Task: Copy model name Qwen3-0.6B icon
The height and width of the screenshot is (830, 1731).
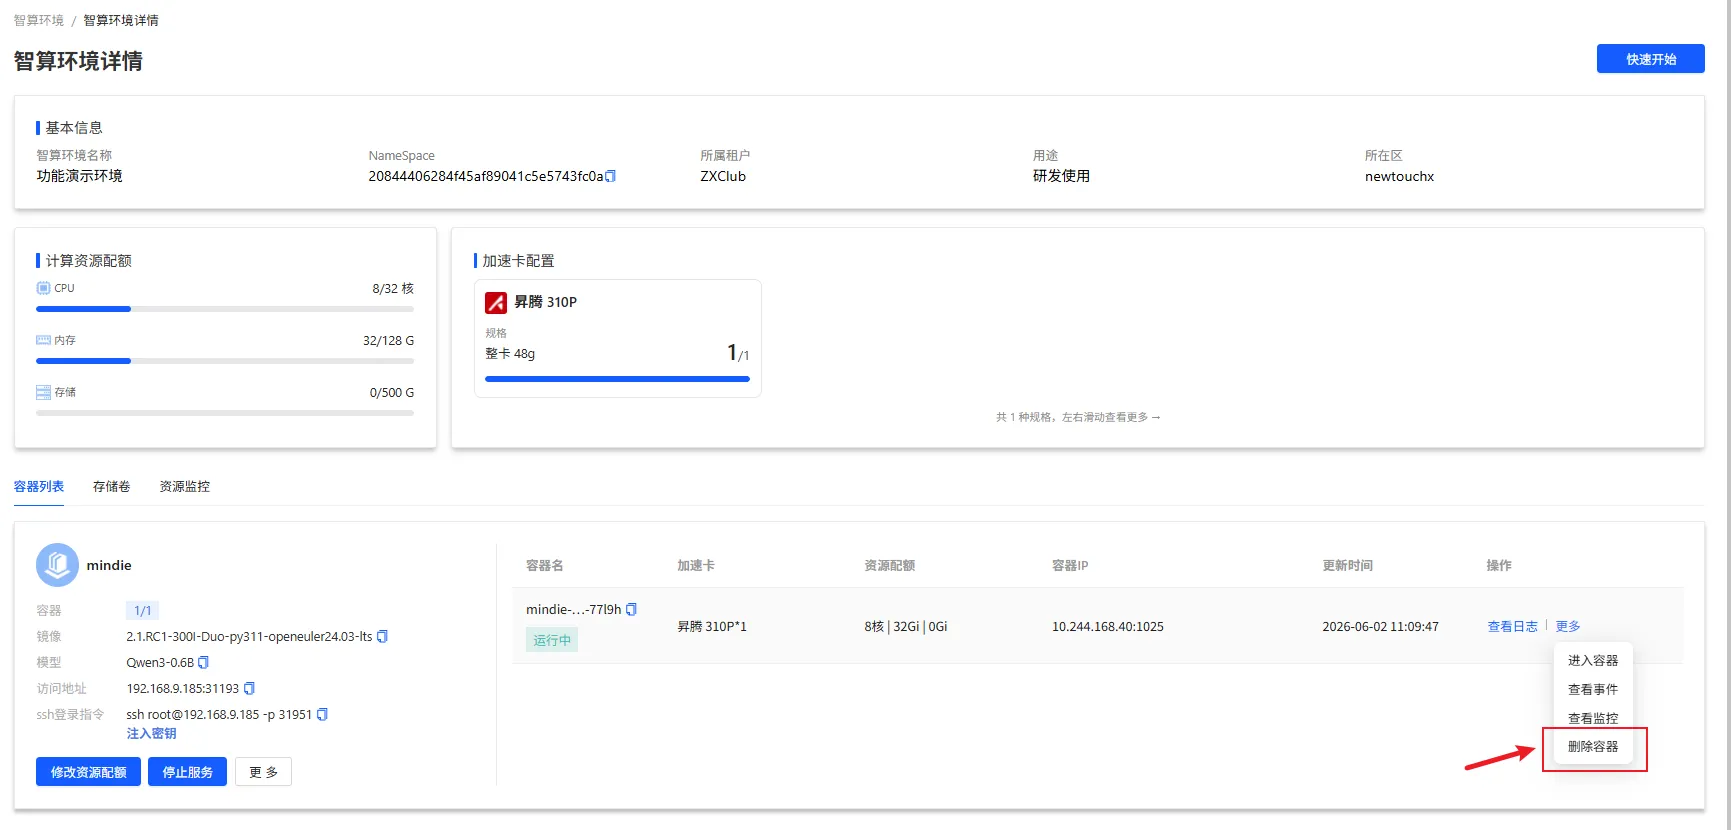Action: point(204,662)
